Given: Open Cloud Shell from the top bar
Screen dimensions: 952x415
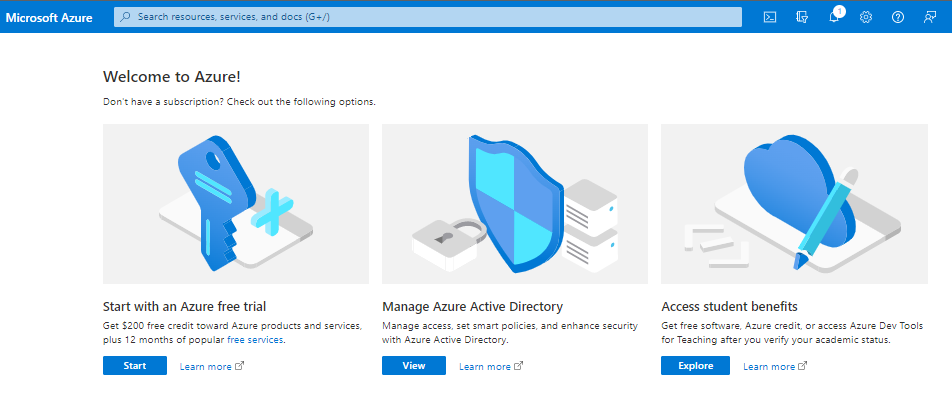Looking at the screenshot, I should [x=770, y=18].
